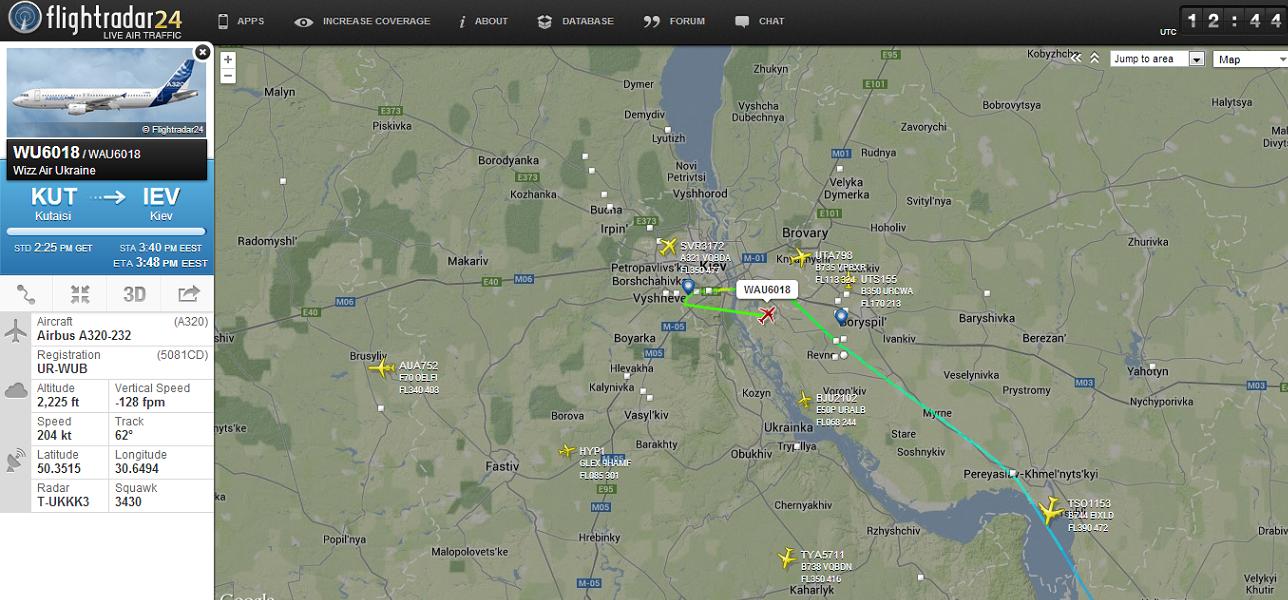Image resolution: width=1288 pixels, height=600 pixels.
Task: Select the AUA752 plane near Brusyliv
Action: [x=382, y=369]
